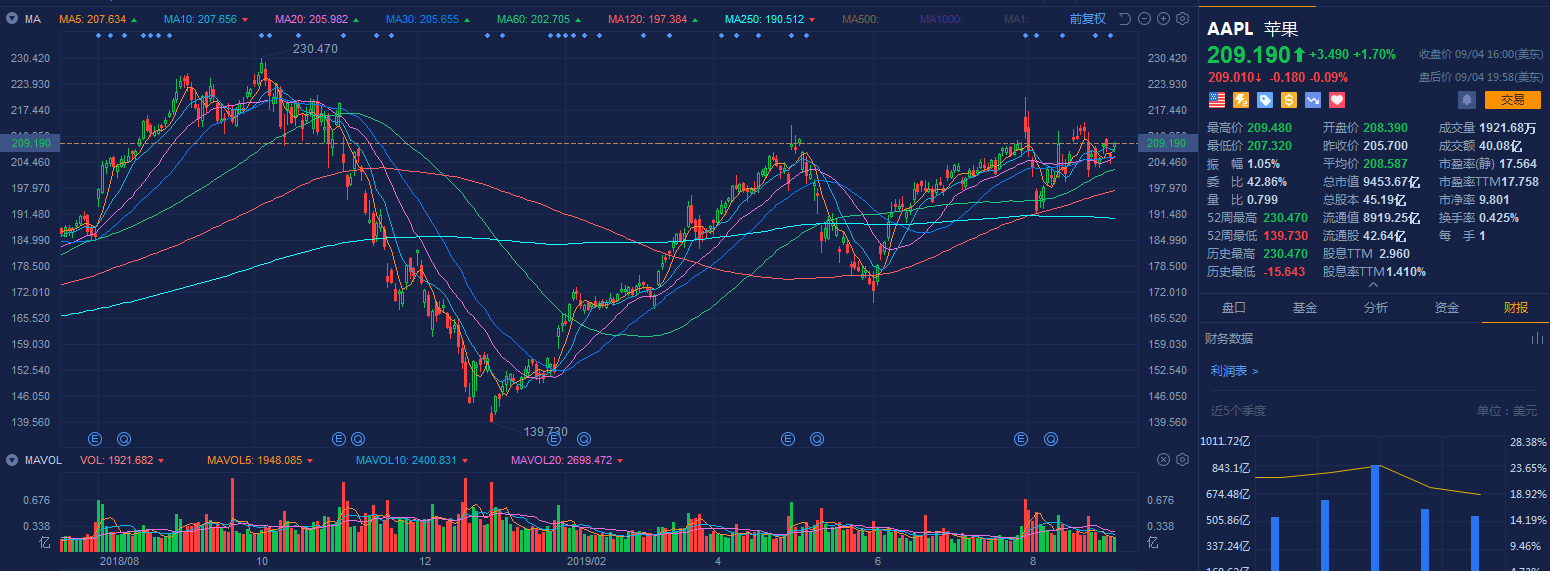
Task: Click the blue downward trend icon
Action: (1313, 99)
